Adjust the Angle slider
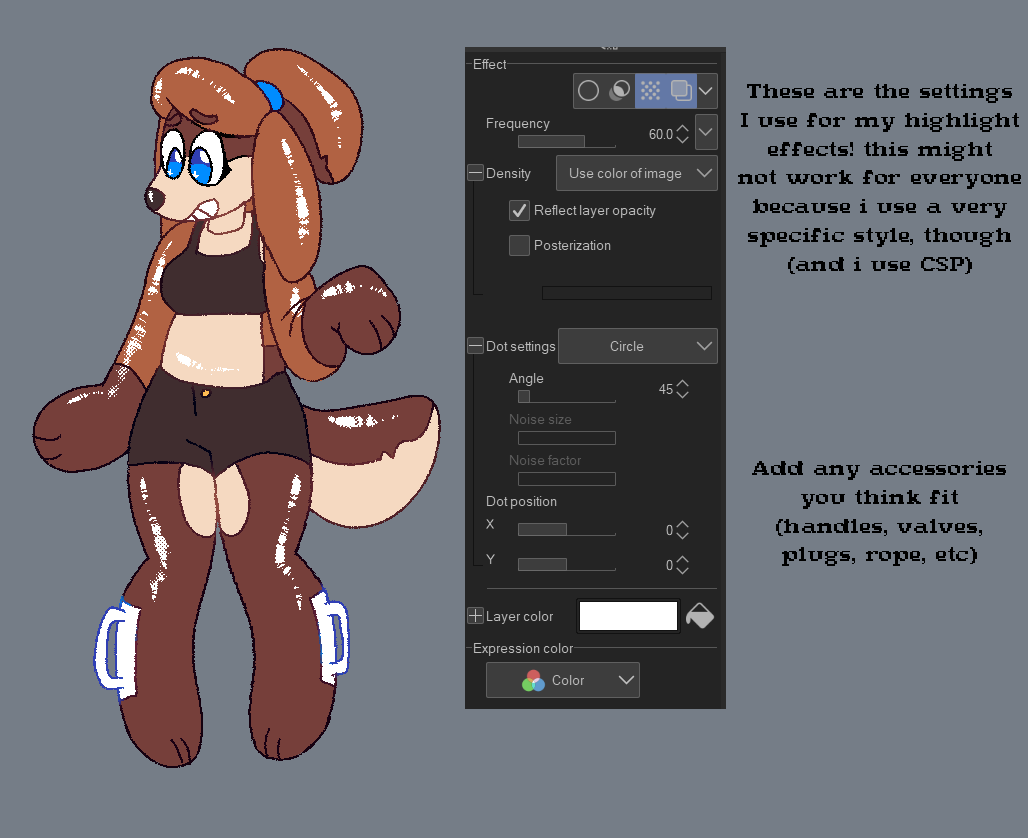 pos(566,396)
